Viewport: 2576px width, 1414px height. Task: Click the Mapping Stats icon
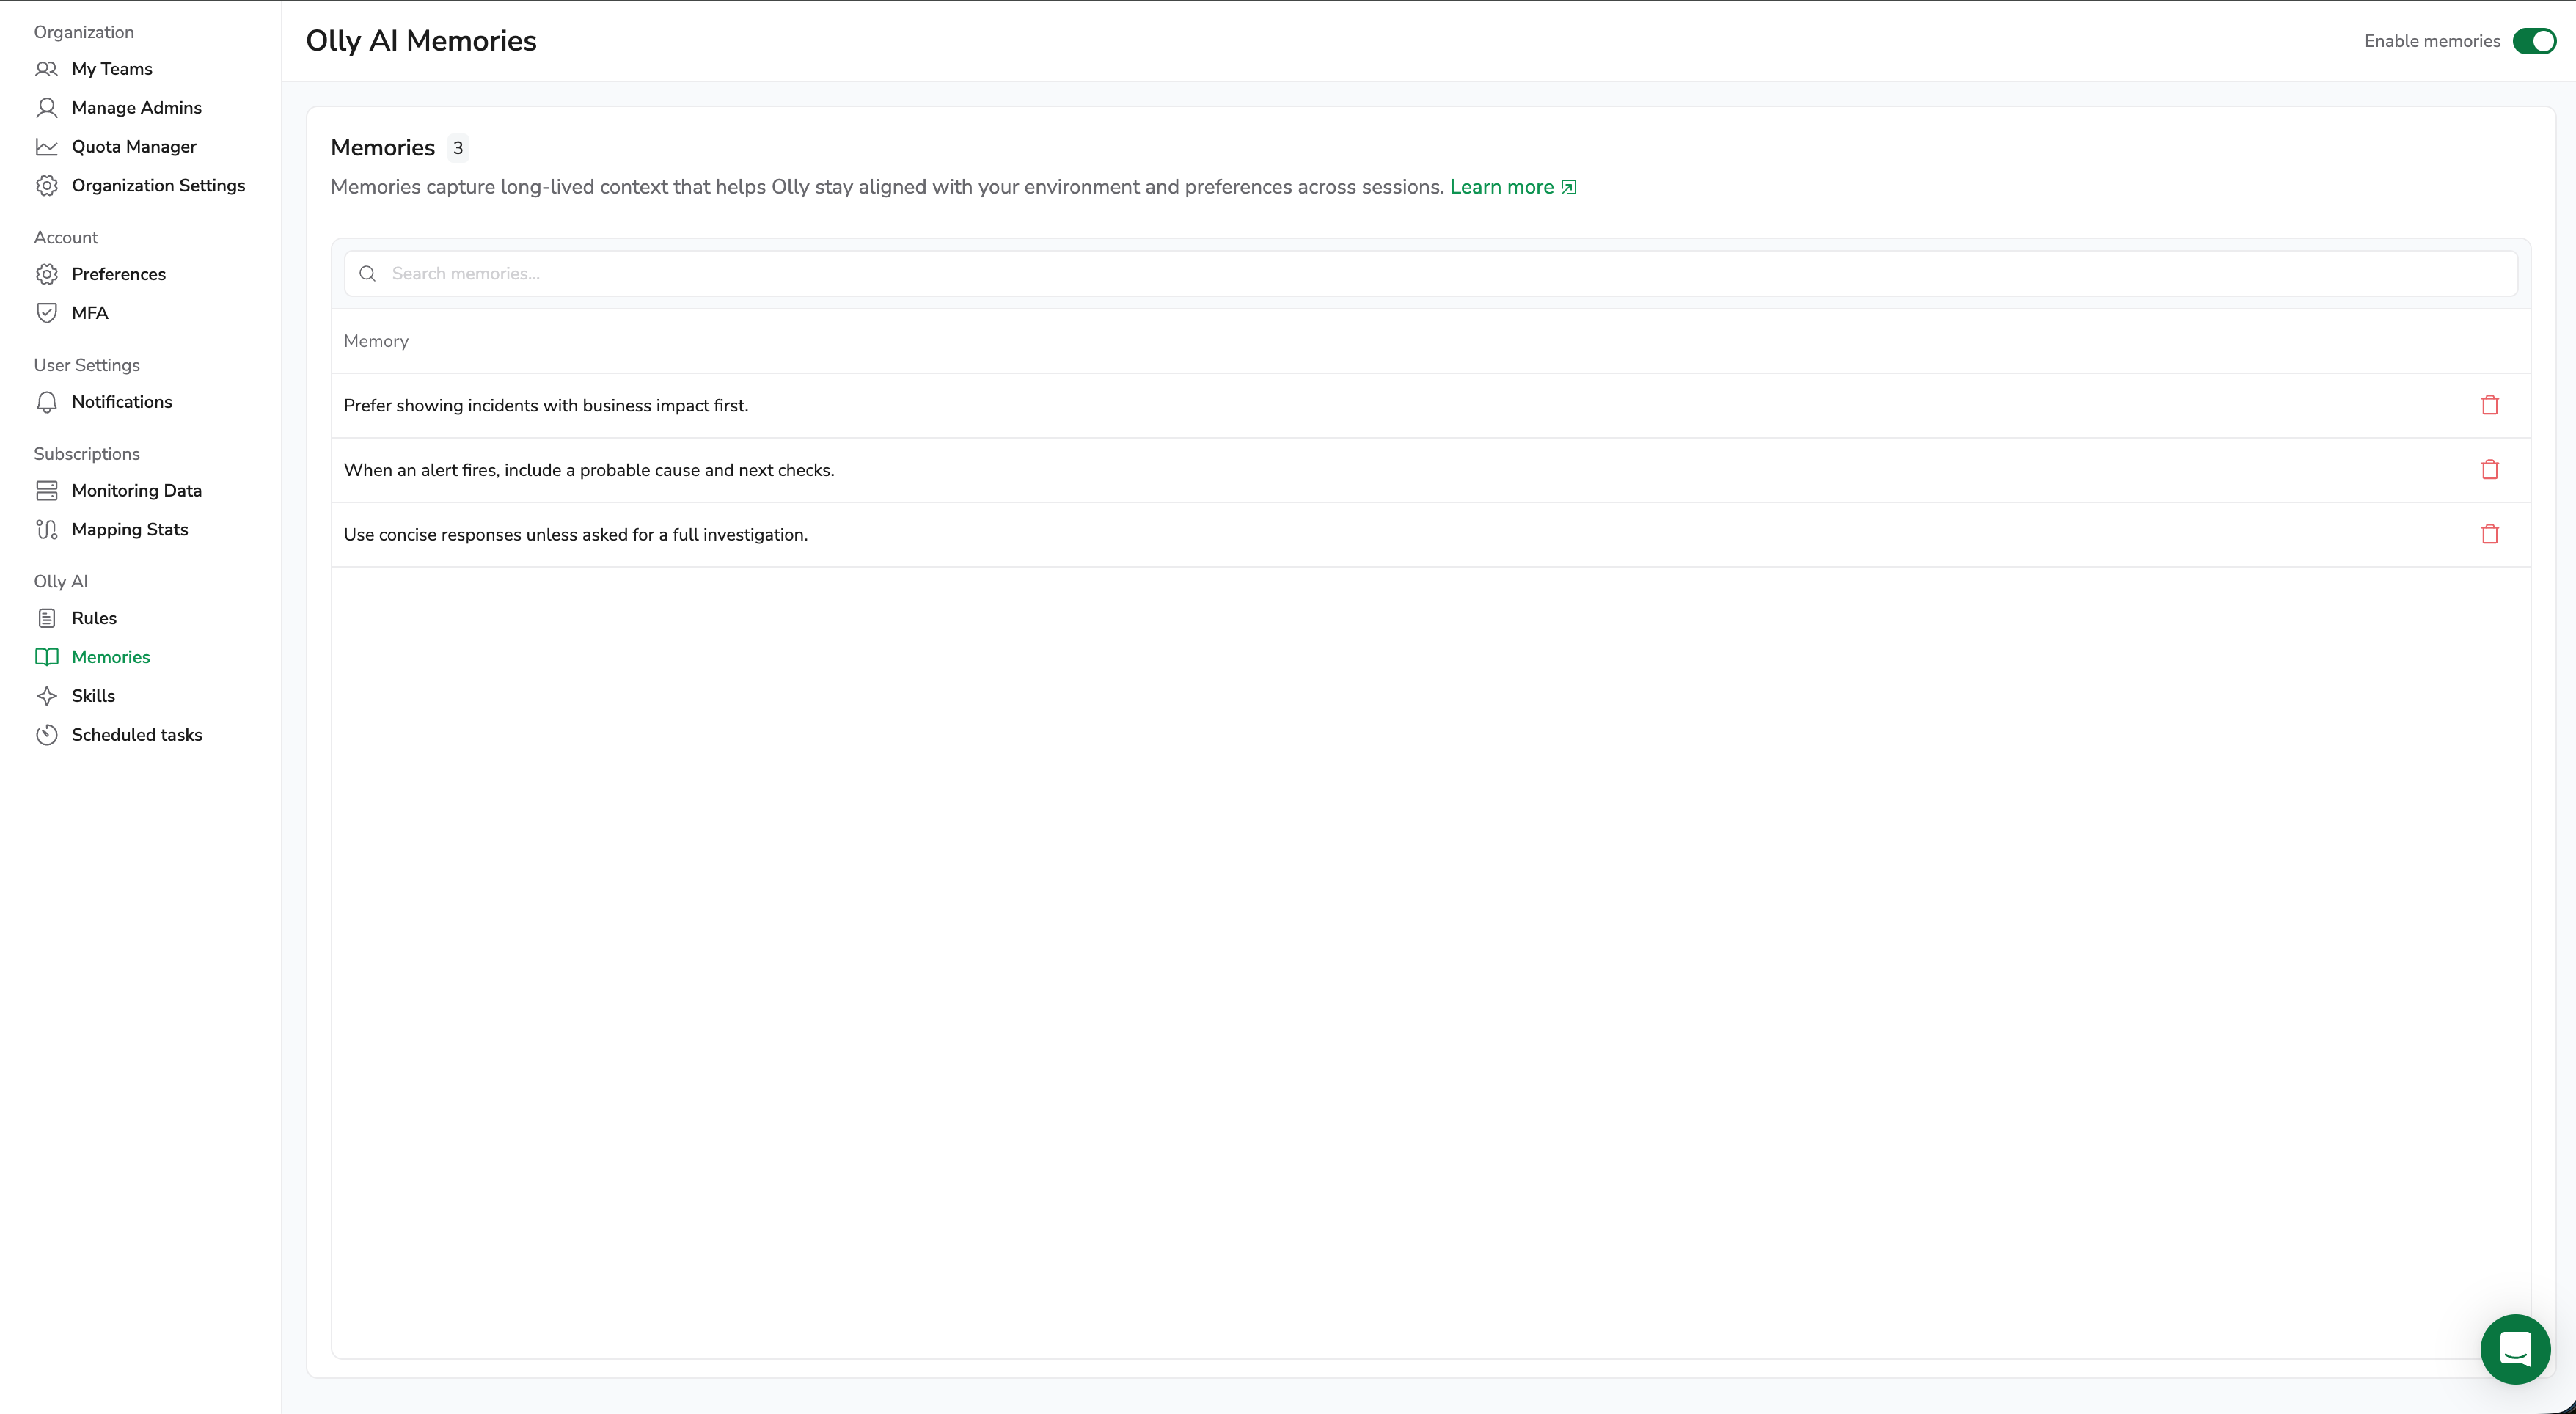[47, 530]
